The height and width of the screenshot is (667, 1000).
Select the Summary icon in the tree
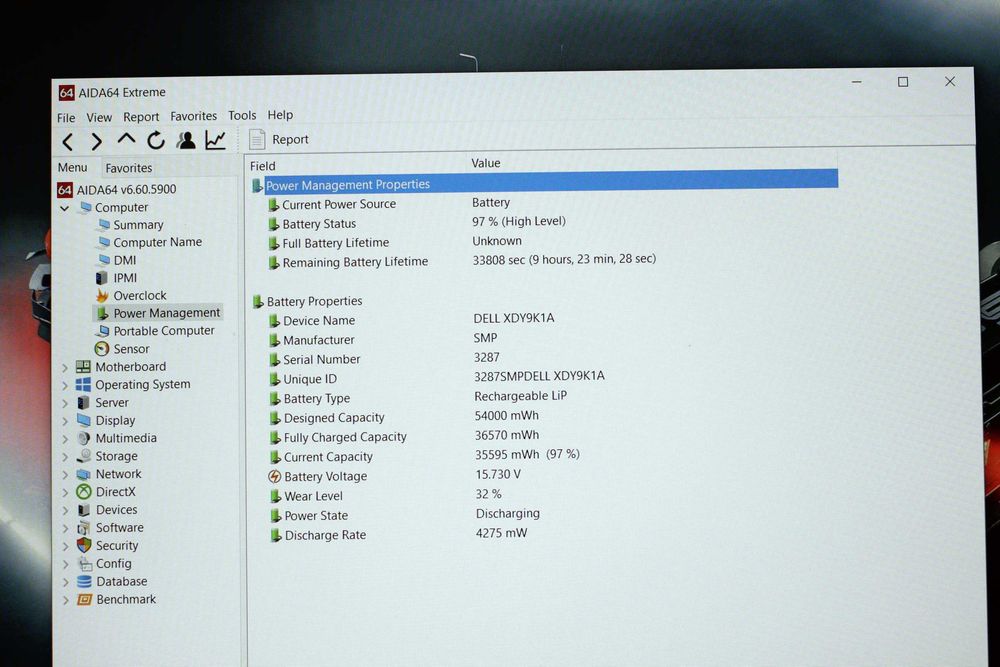[104, 224]
